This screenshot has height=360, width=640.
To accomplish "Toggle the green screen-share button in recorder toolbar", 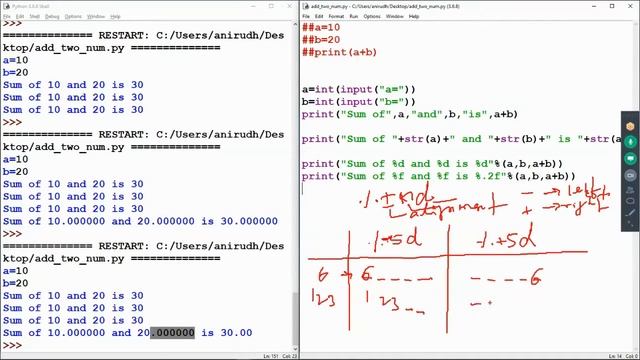I will coord(630,158).
